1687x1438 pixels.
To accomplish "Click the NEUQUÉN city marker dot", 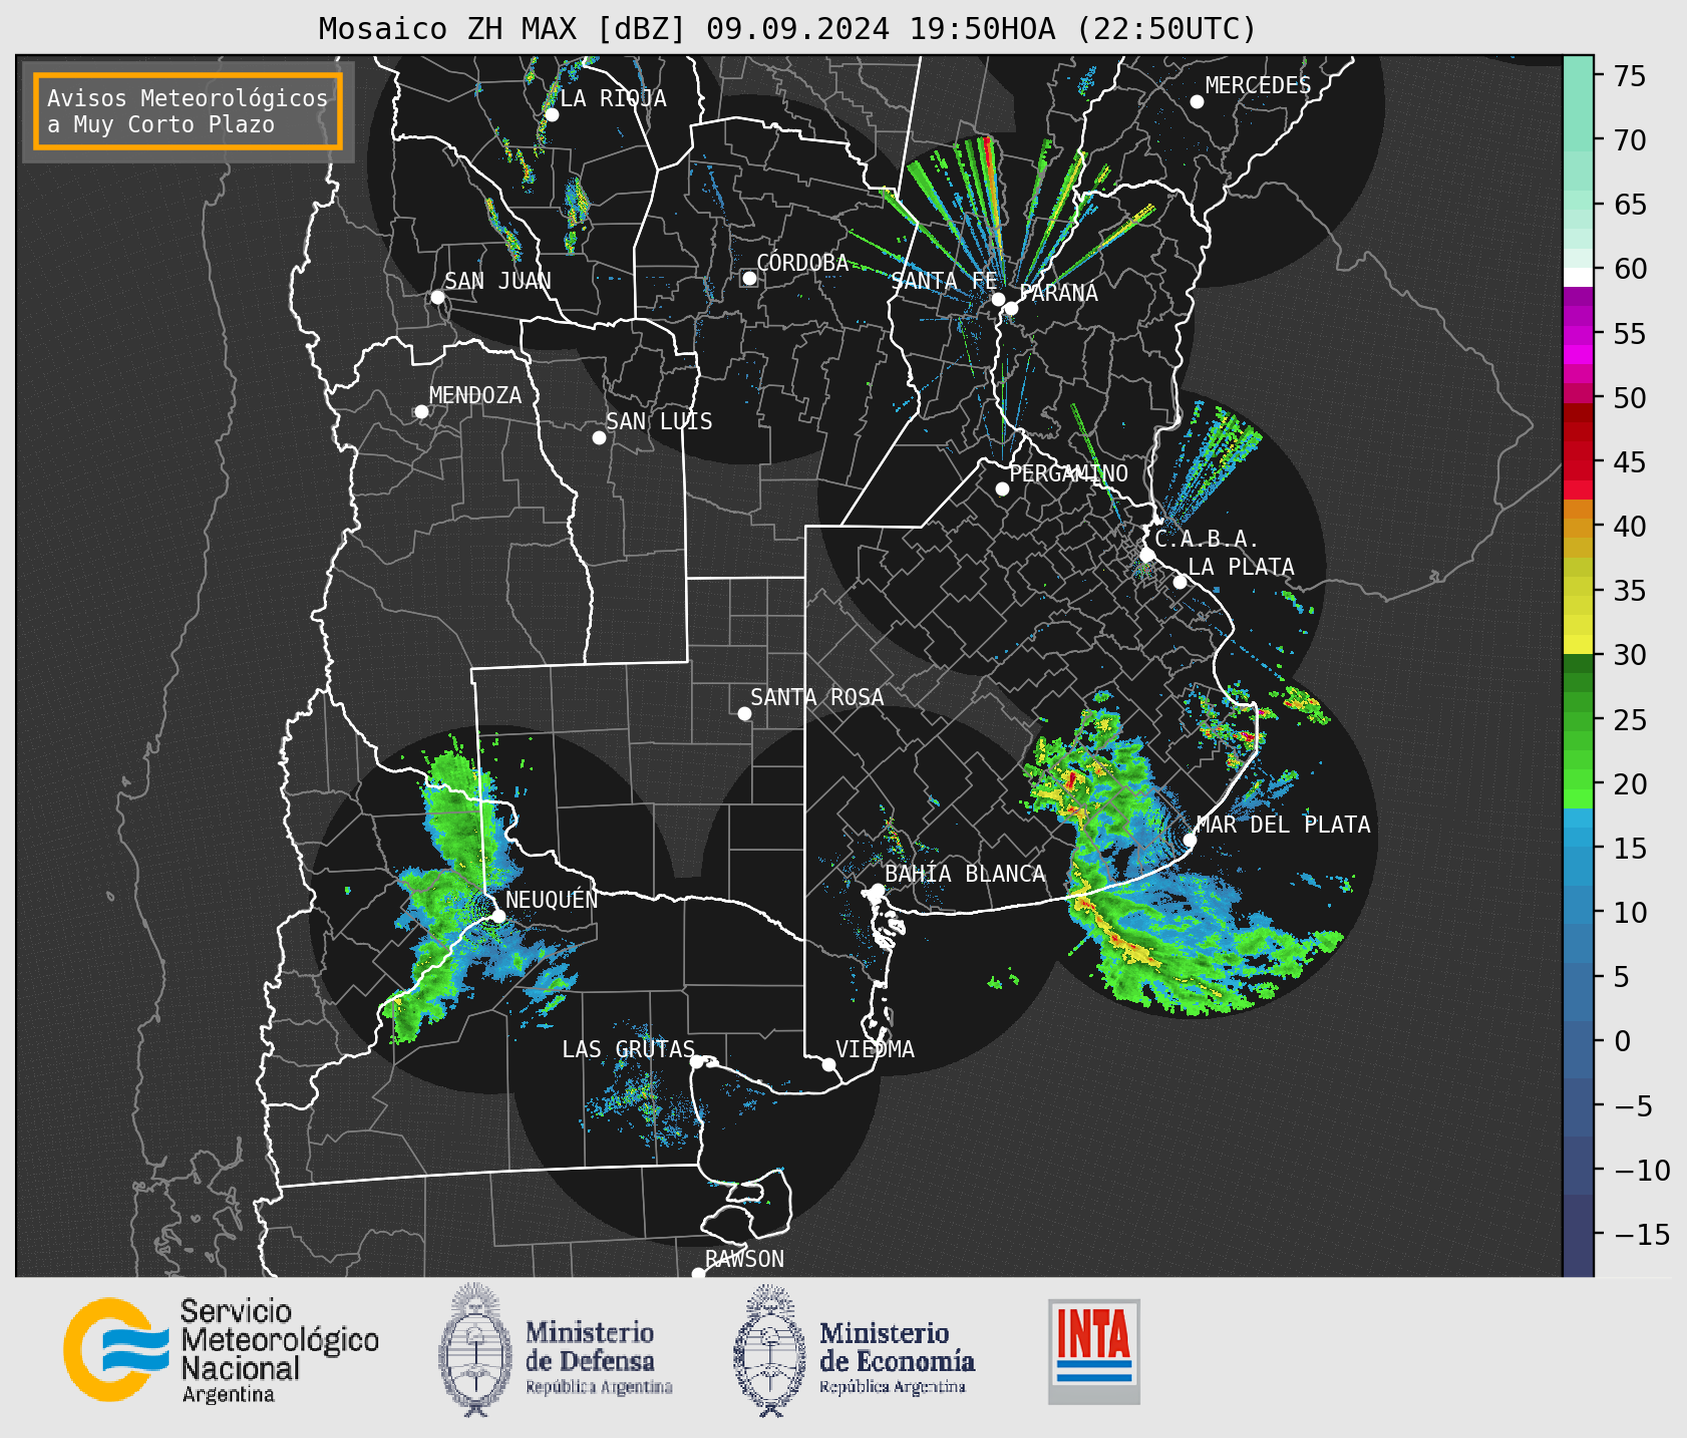I will [x=498, y=916].
